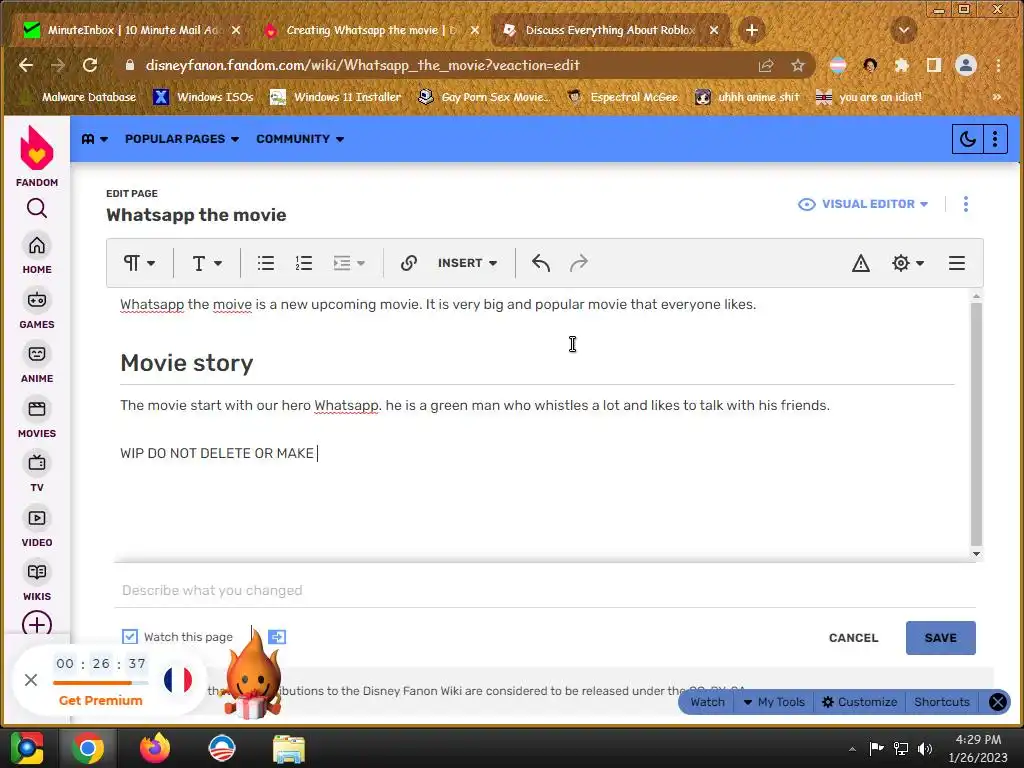Open the Windows 11 Installer bookmark

pos(336,97)
